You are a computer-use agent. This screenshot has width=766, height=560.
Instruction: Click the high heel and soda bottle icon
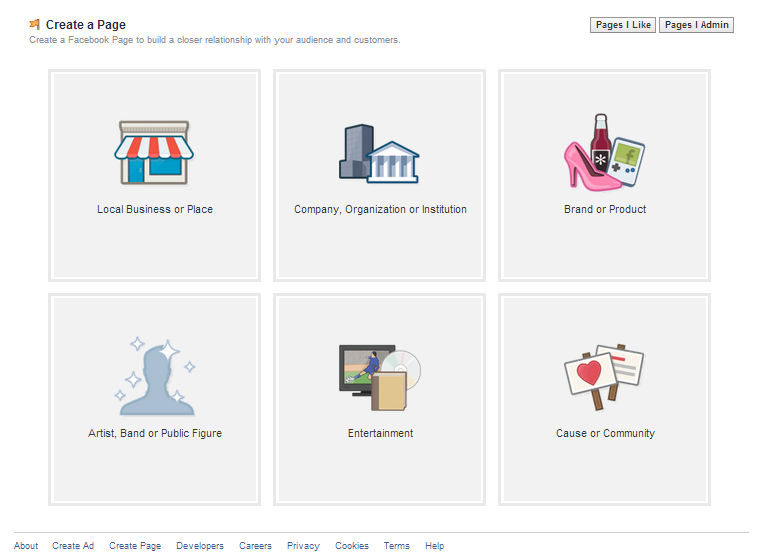(604, 152)
